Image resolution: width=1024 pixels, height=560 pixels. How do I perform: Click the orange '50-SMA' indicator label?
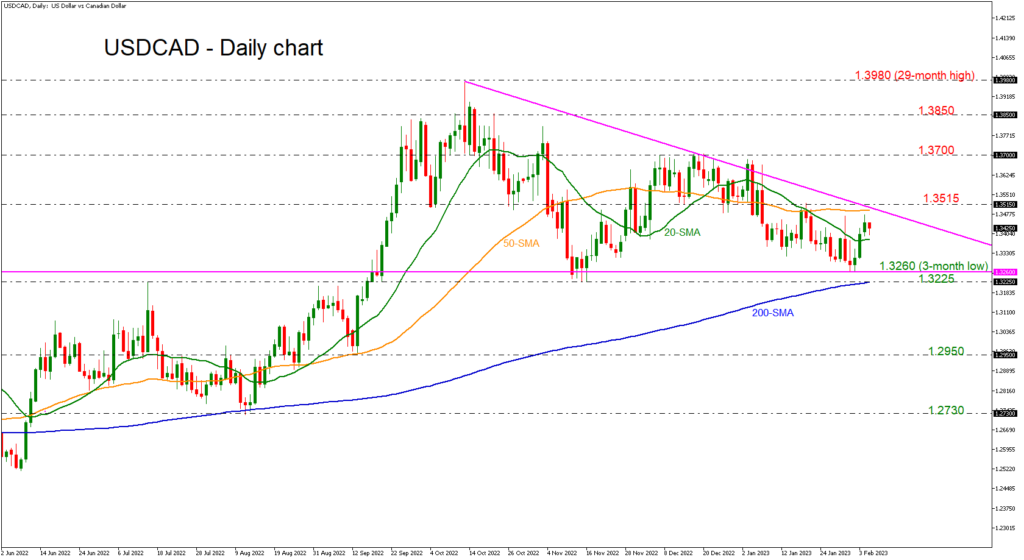[521, 243]
